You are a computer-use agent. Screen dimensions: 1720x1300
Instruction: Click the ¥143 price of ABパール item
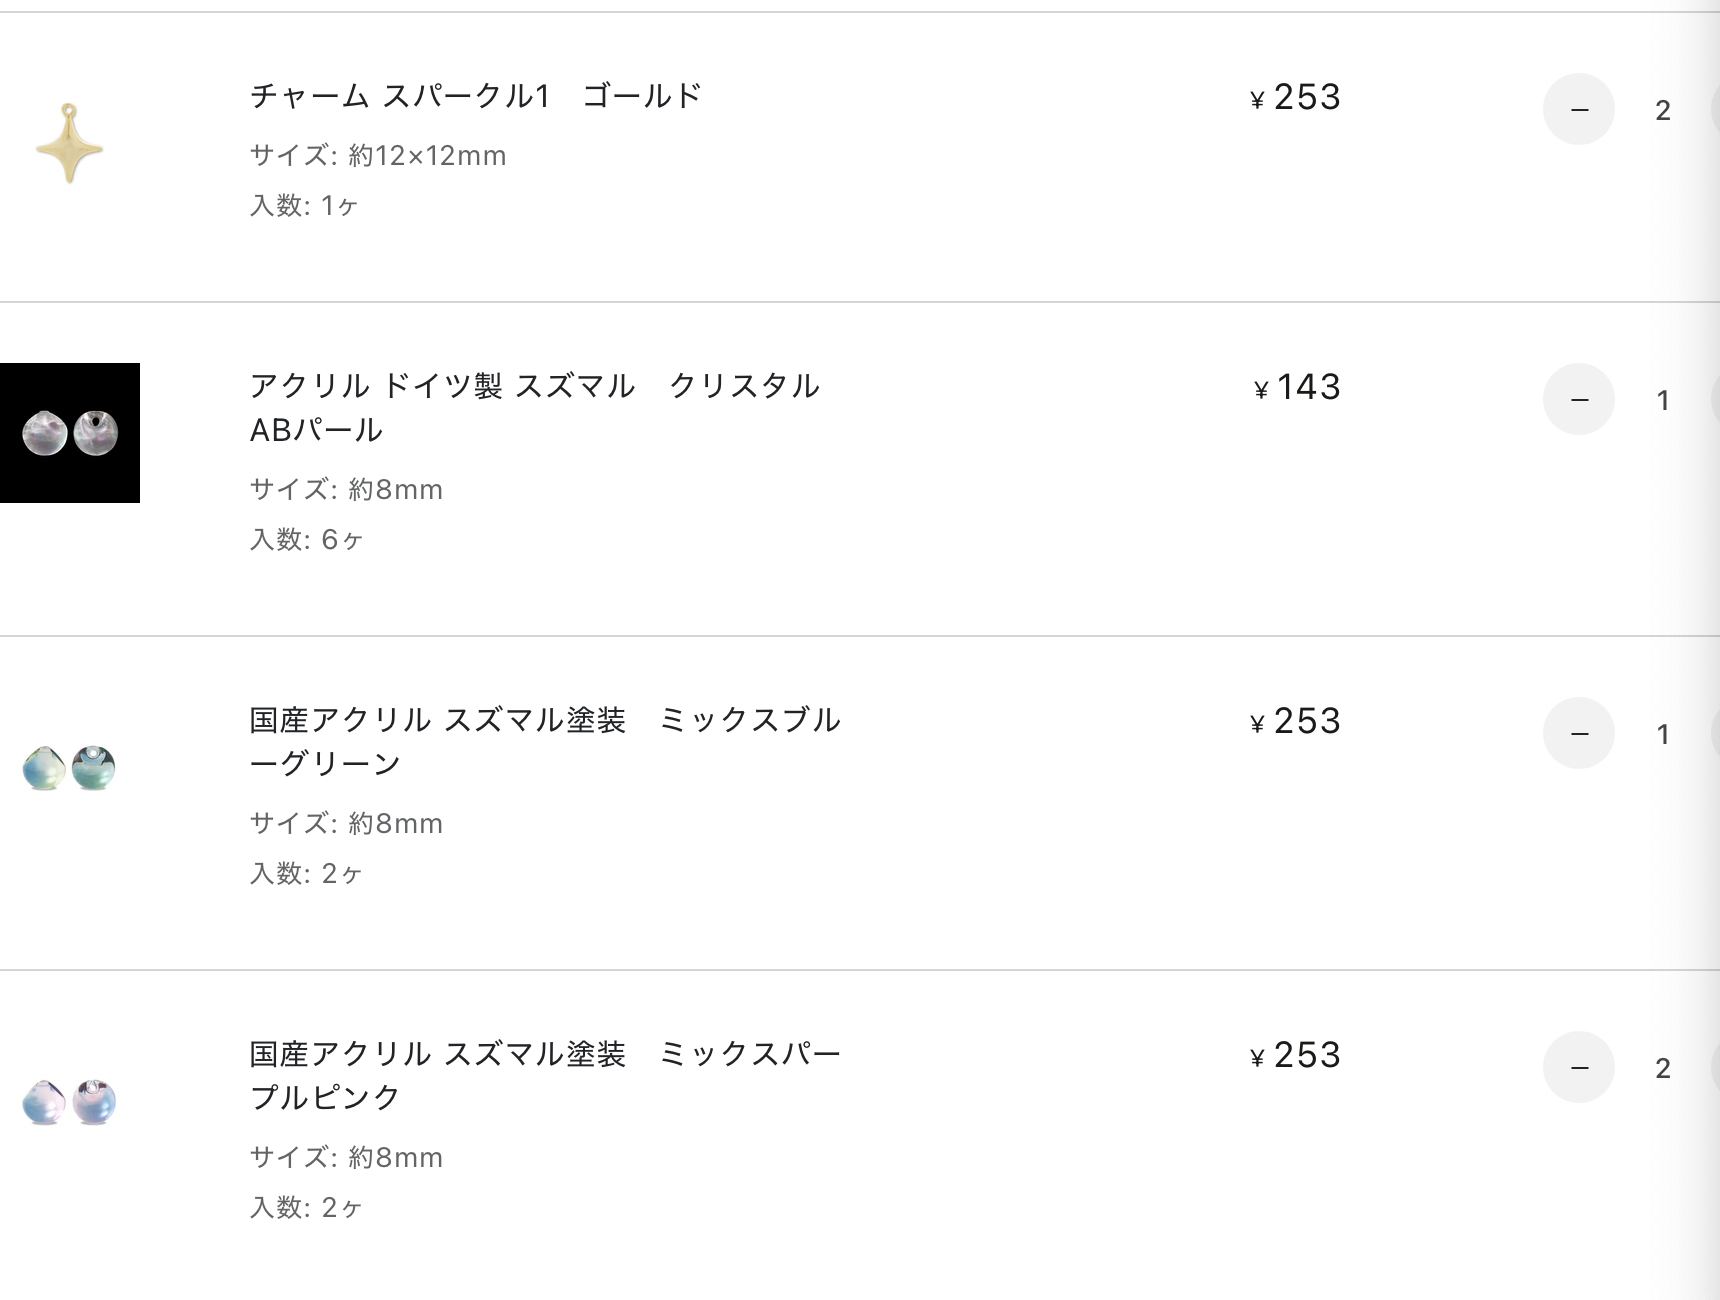click(x=1297, y=387)
